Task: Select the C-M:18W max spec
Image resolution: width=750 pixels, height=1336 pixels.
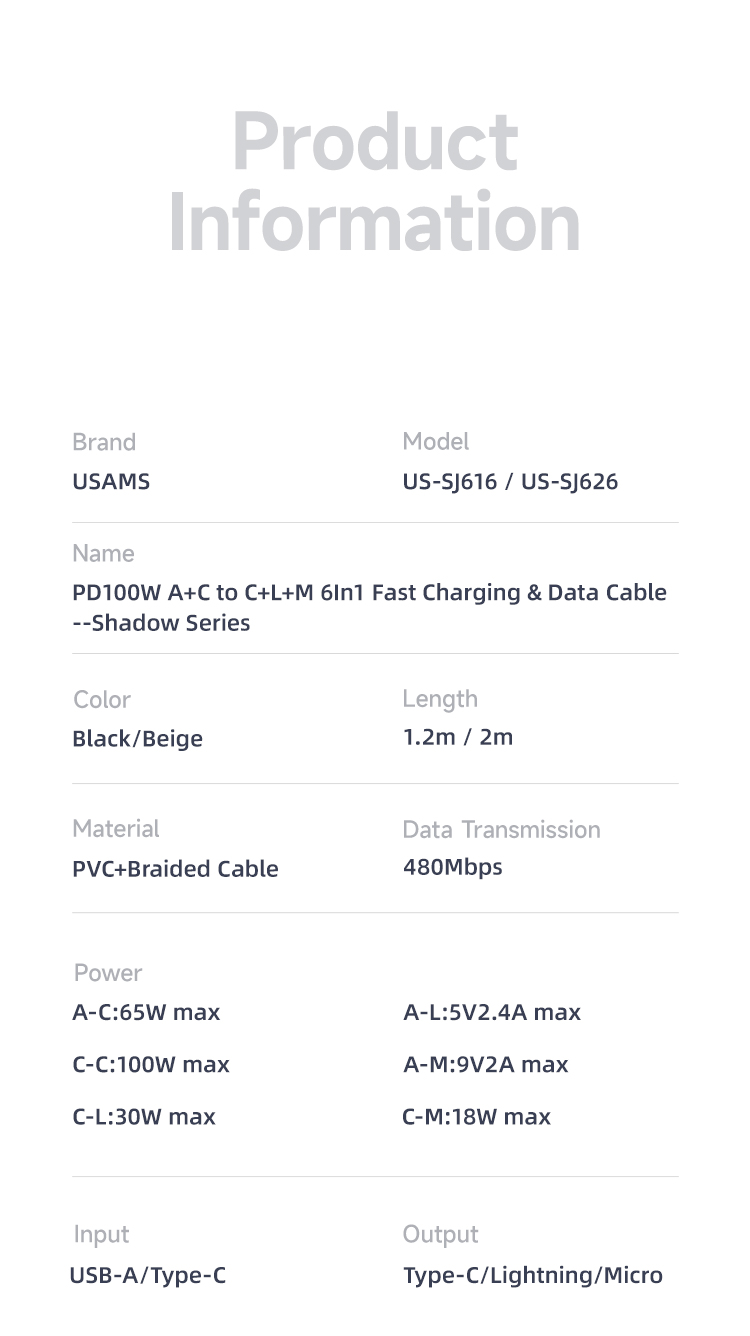Action: [x=476, y=1116]
